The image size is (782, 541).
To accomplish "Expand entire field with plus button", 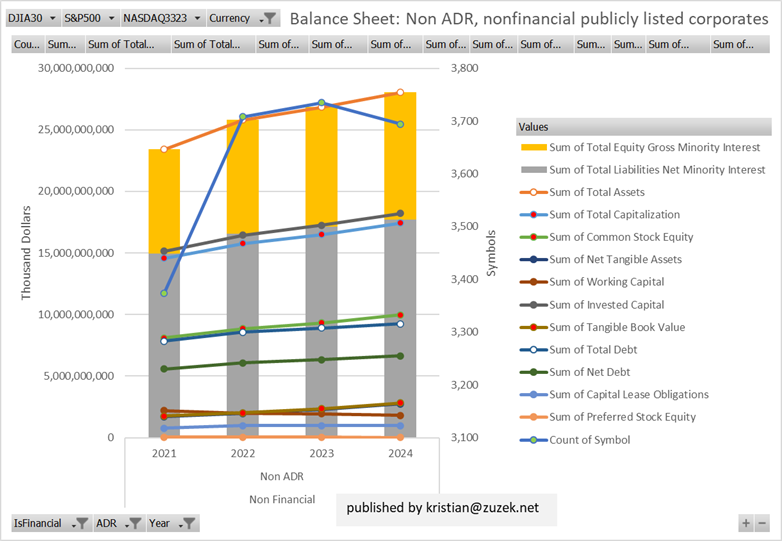I will [745, 523].
